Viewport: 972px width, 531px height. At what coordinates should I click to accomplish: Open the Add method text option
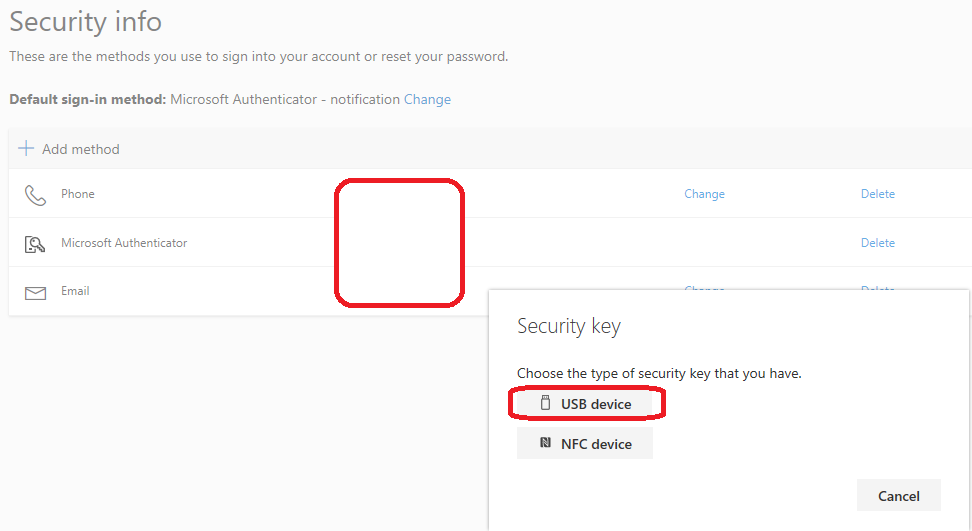click(80, 149)
